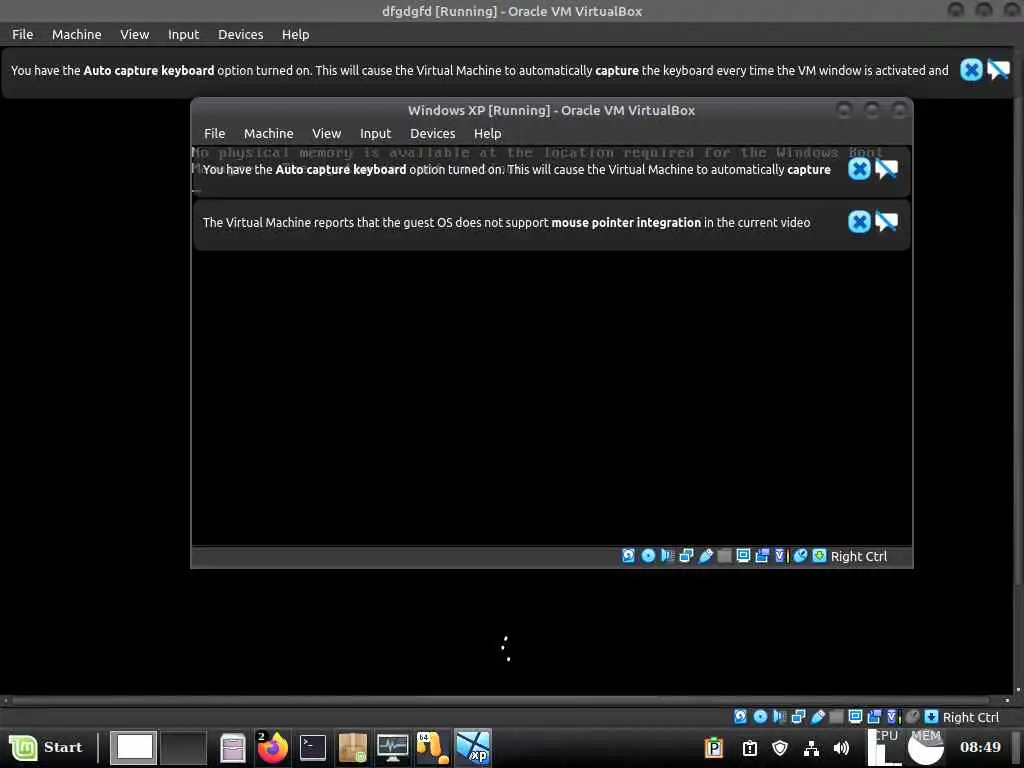Open Devices menu in Windows XP VM window
The image size is (1024, 768).
pos(432,133)
